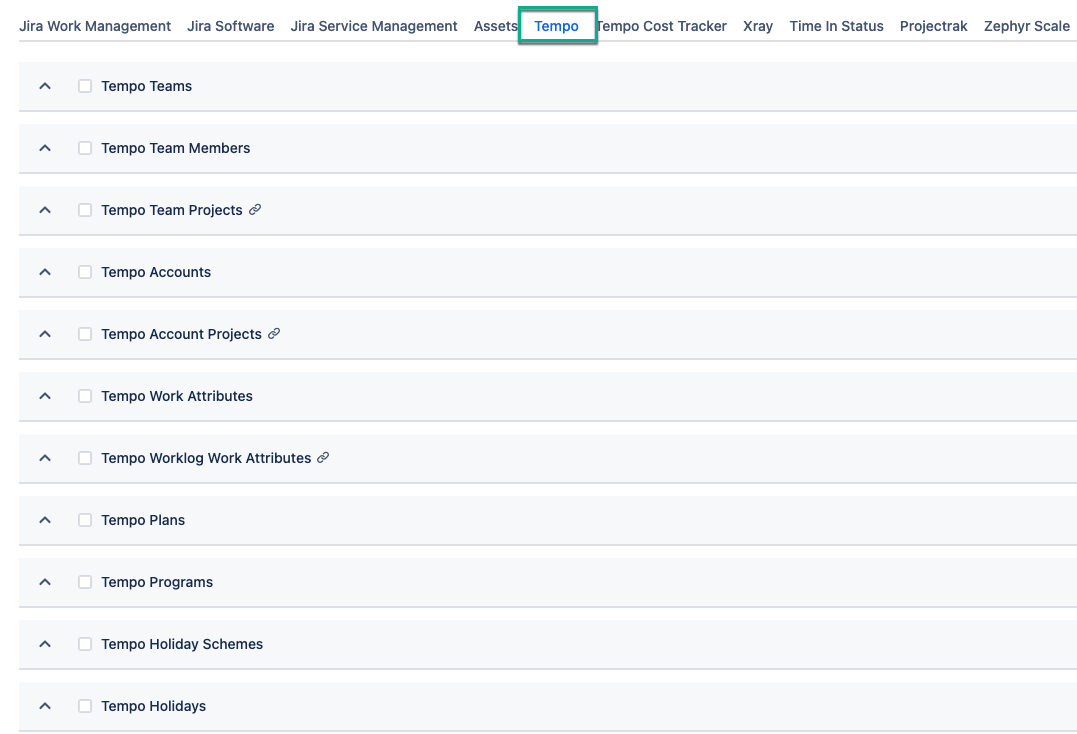
Task: Open the Zephyr Scale tab
Action: (1026, 26)
